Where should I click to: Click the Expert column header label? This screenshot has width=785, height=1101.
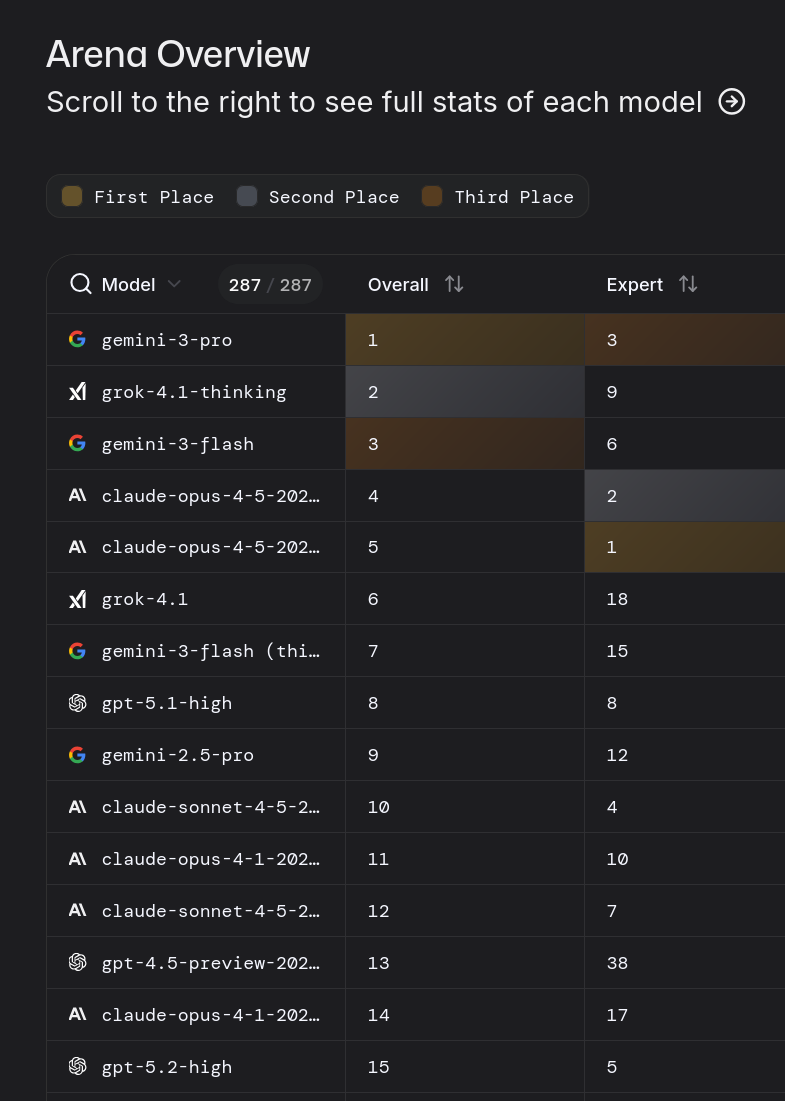pos(634,285)
